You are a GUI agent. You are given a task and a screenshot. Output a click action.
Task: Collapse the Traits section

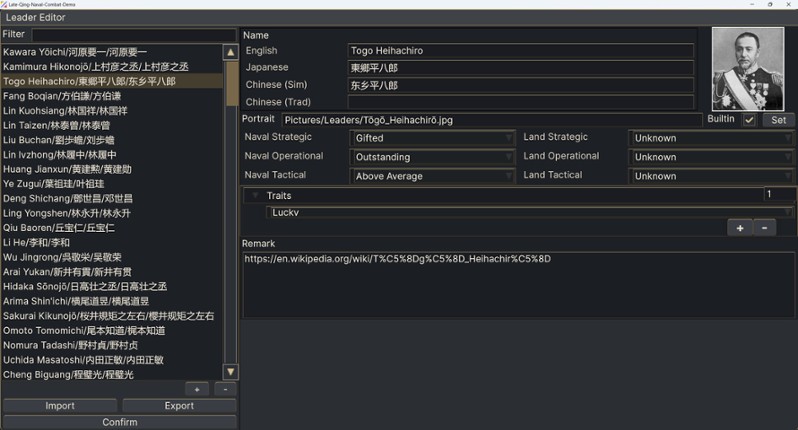256,196
